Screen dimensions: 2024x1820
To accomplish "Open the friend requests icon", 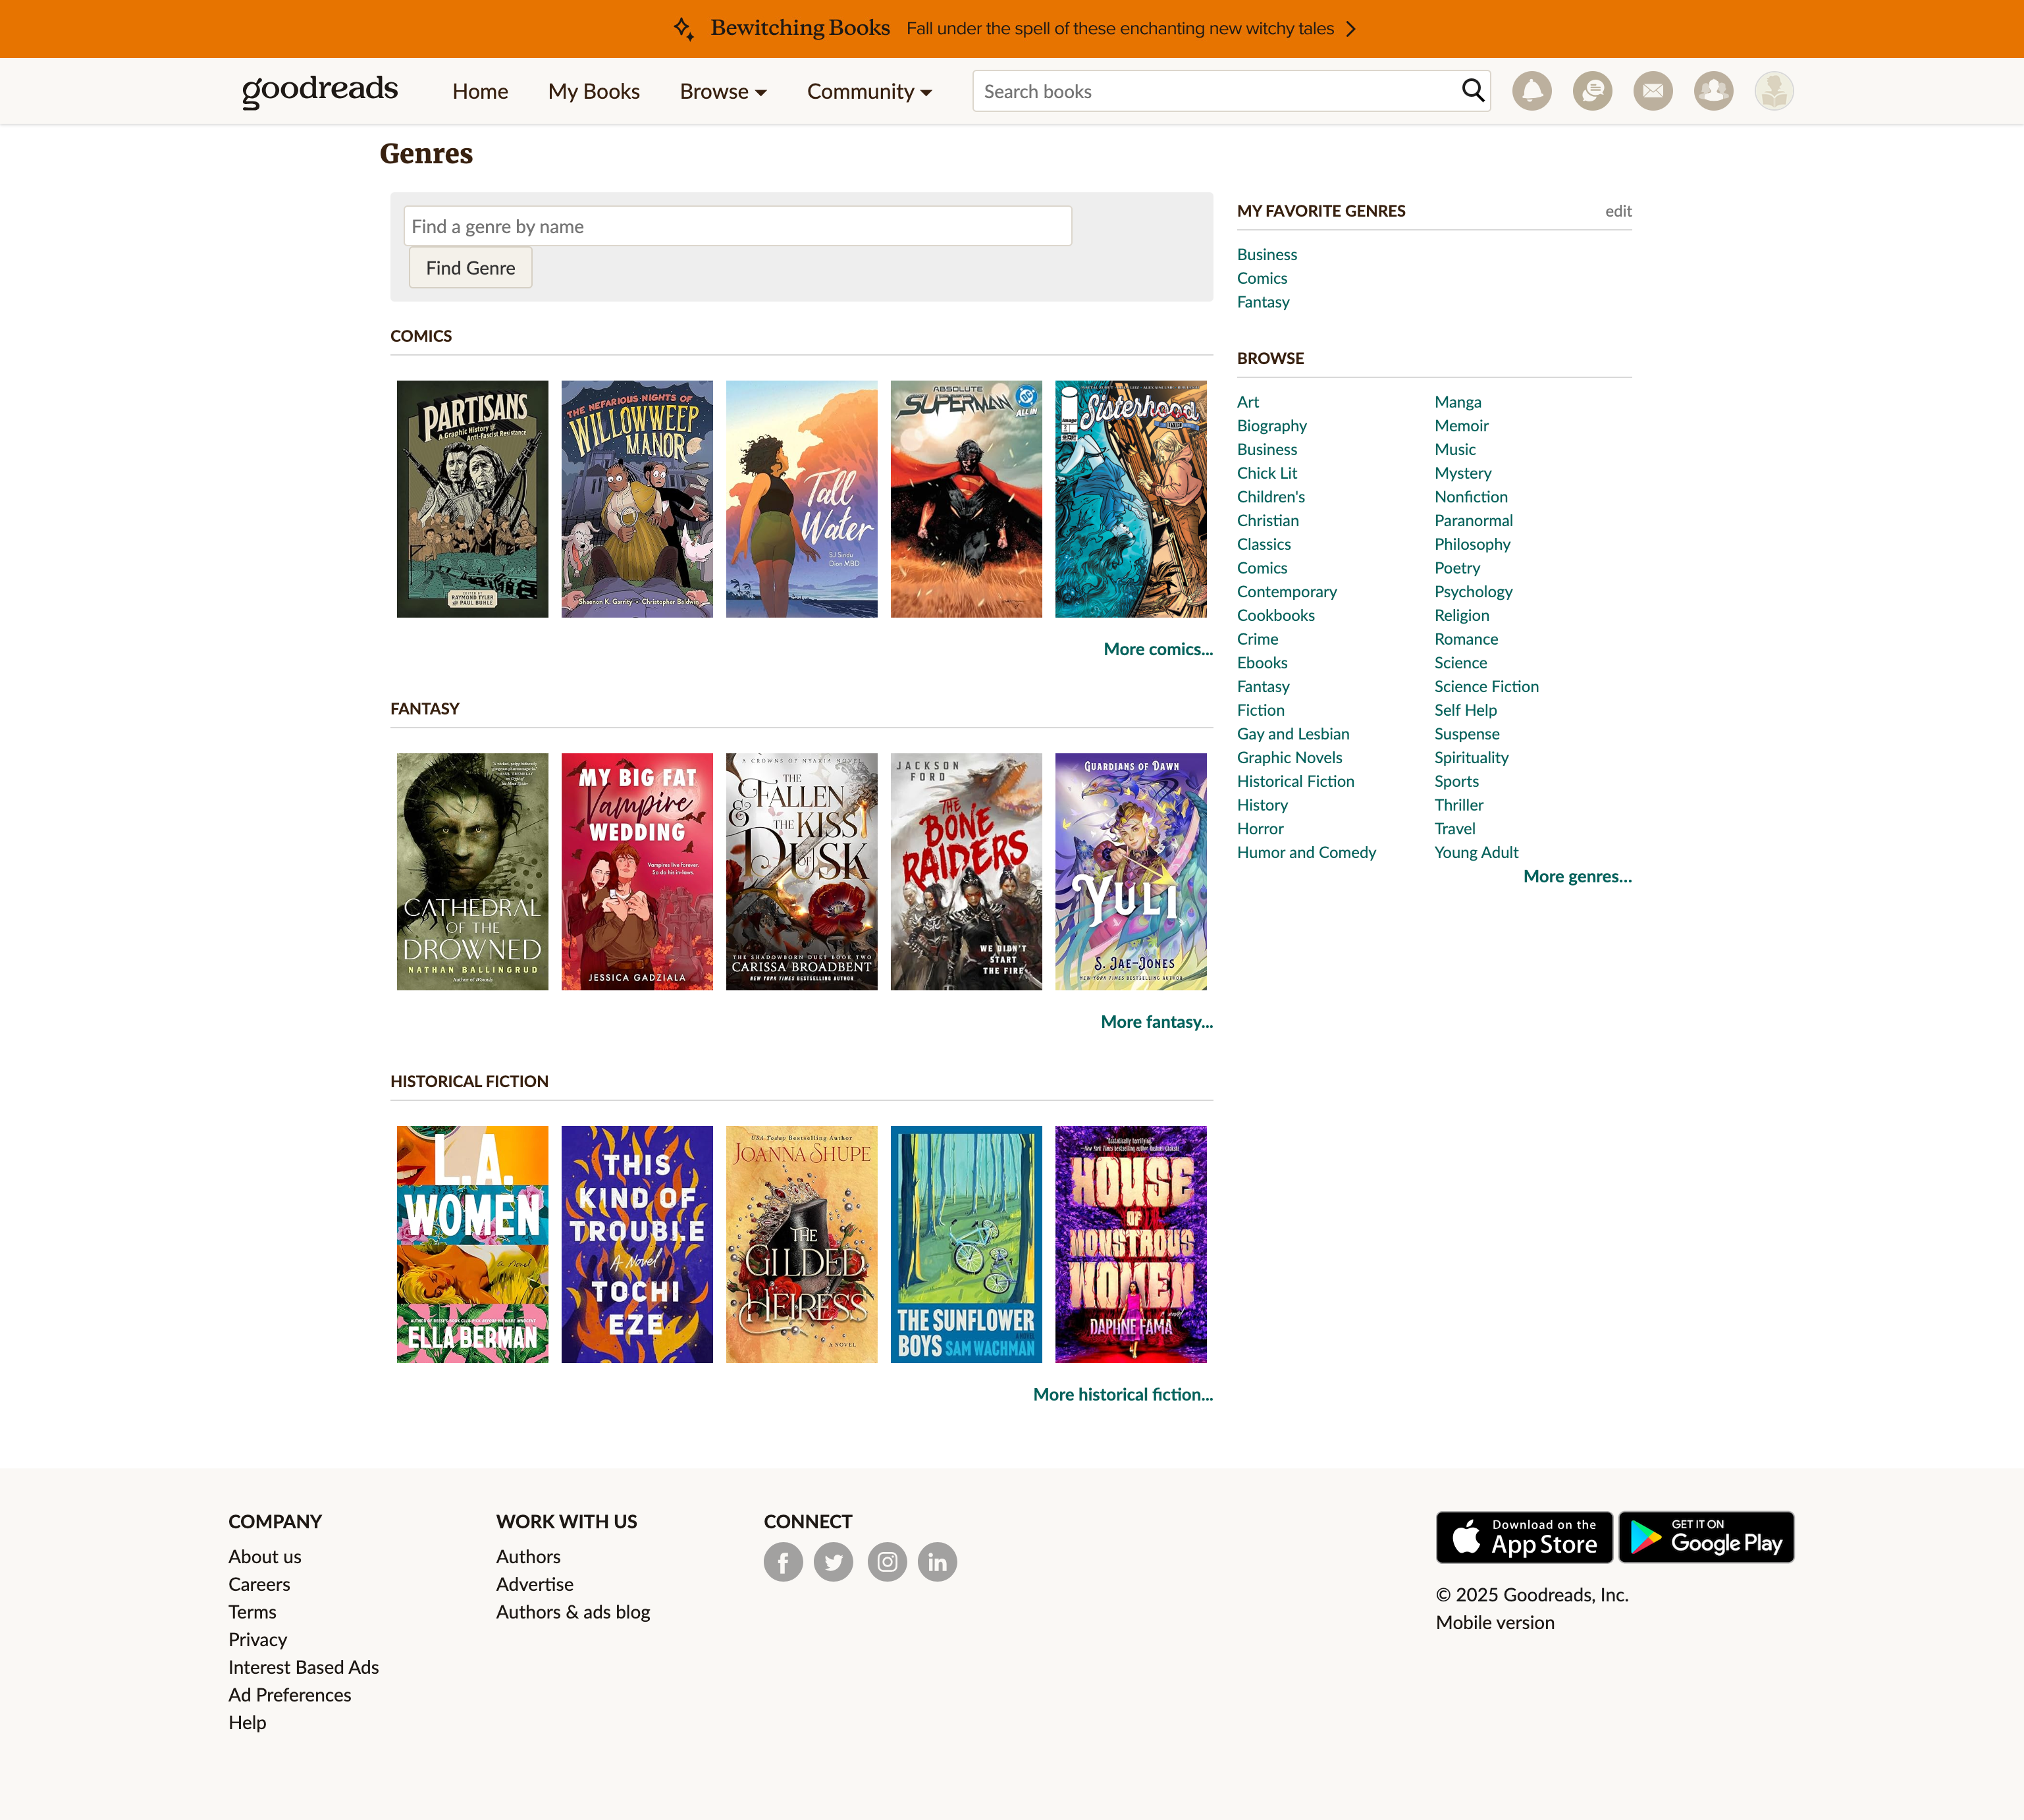I will click(1713, 91).
